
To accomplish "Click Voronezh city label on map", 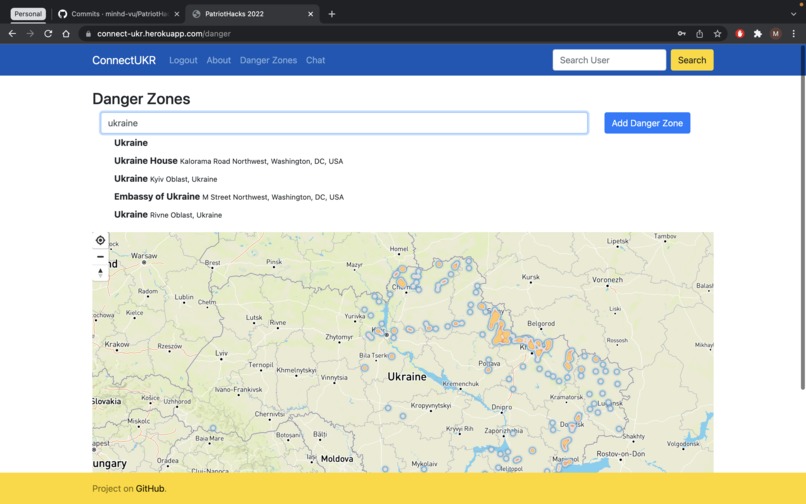I will click(x=607, y=280).
